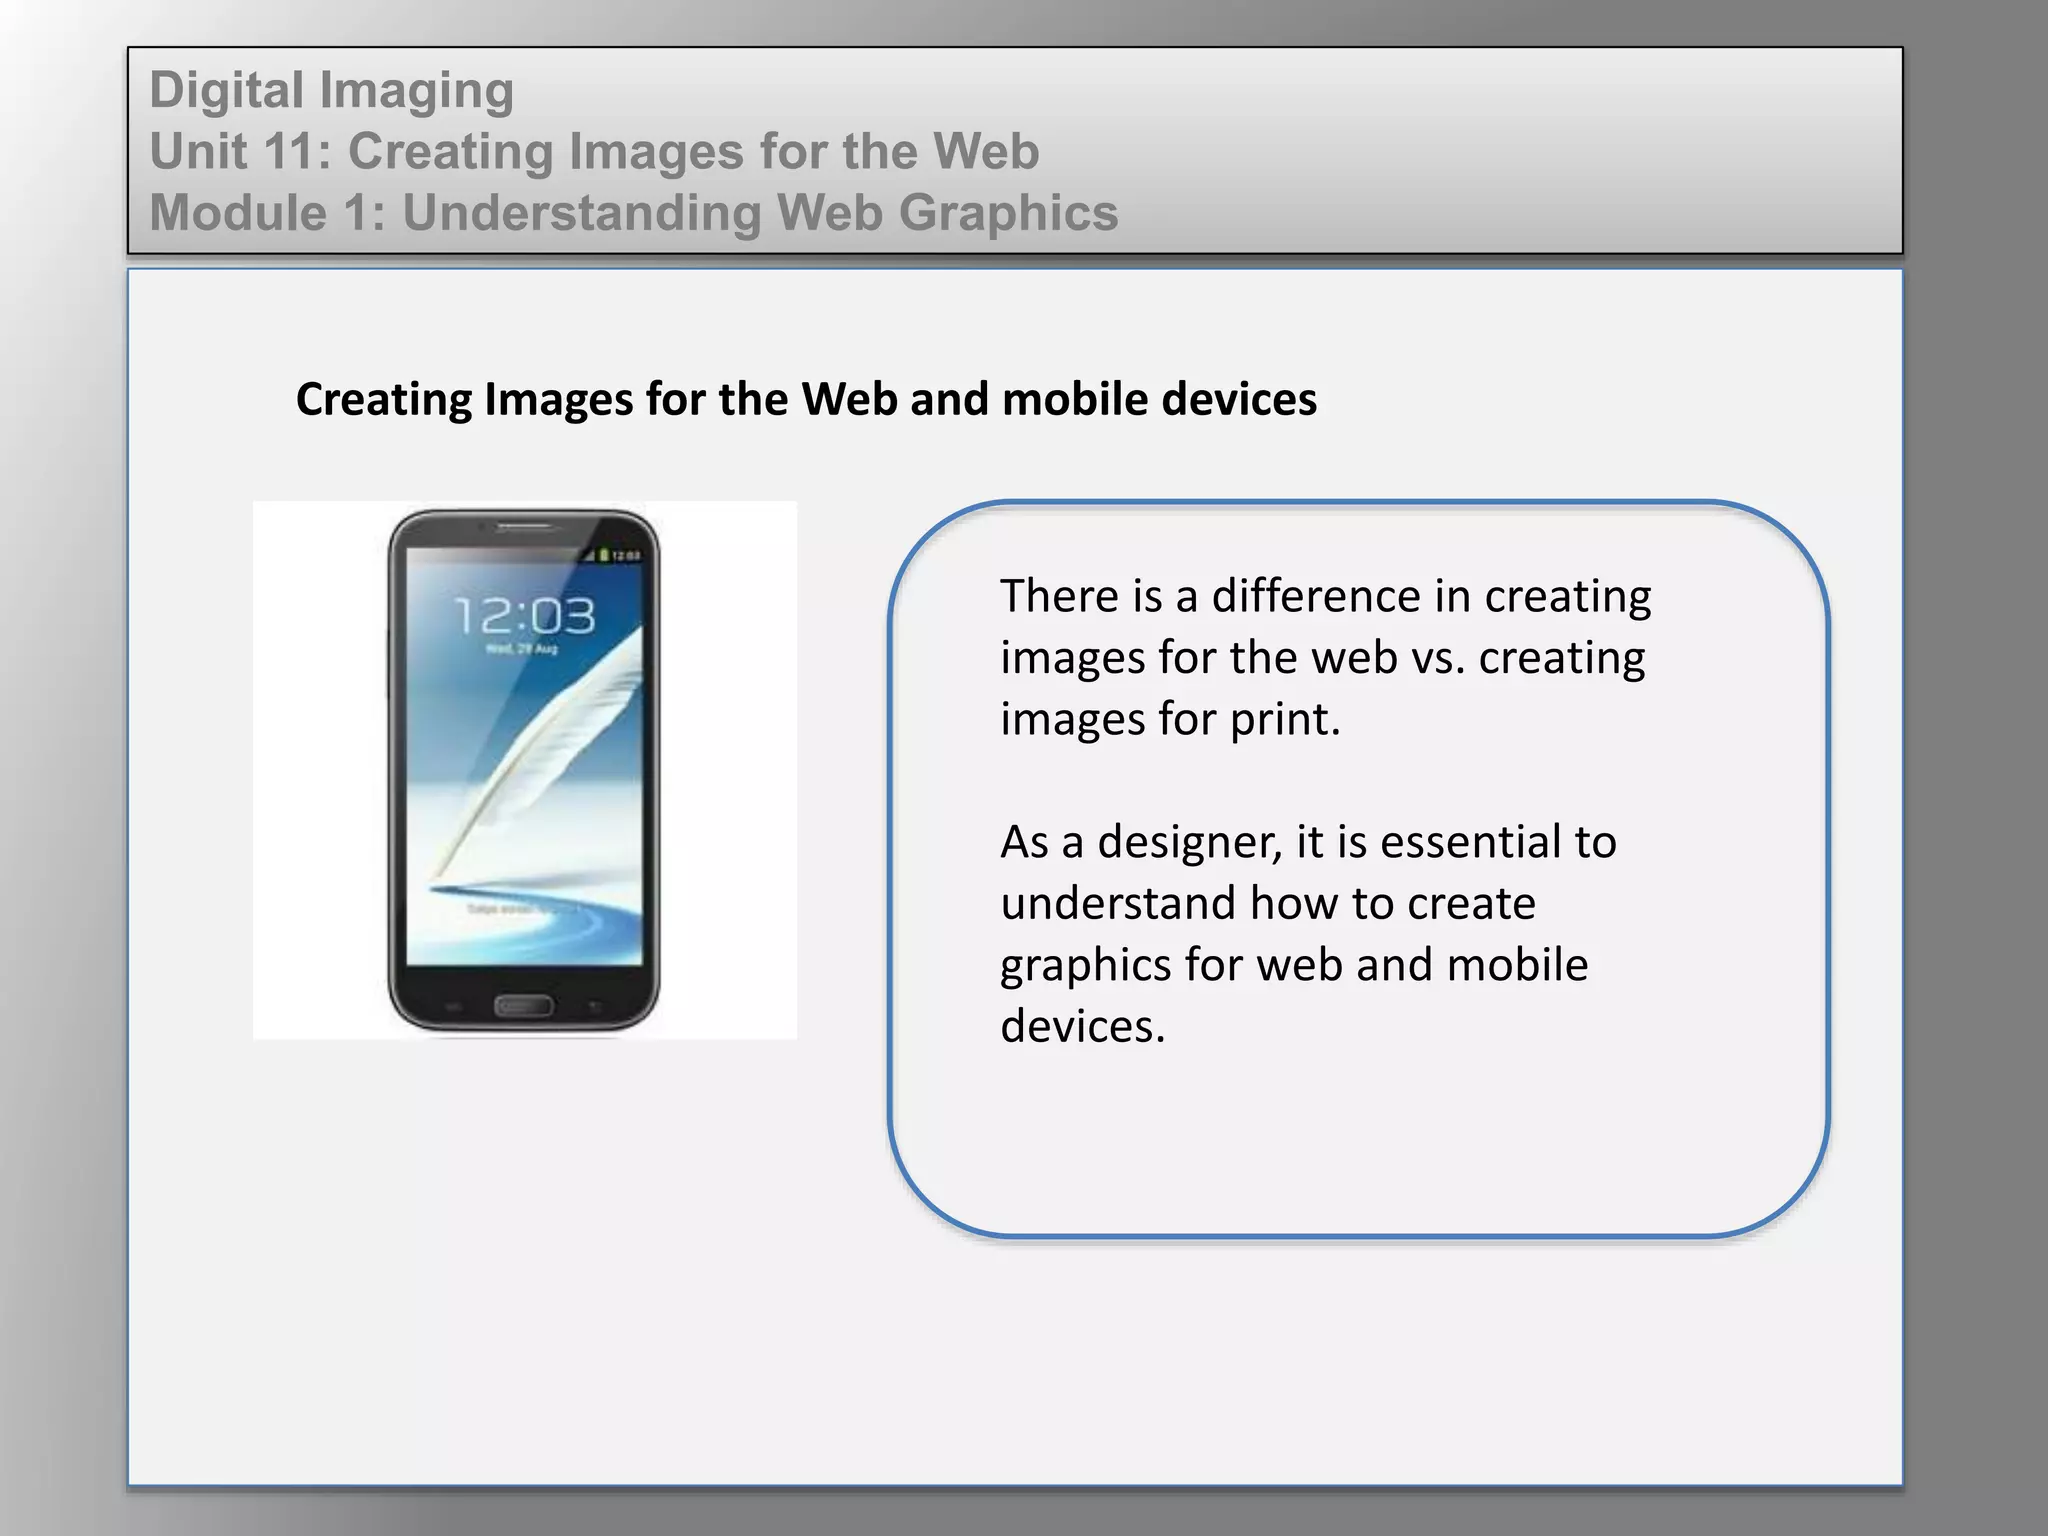This screenshot has width=2048, height=1536.
Task: Select the 'Digital Imaging' title line
Action: tap(331, 90)
